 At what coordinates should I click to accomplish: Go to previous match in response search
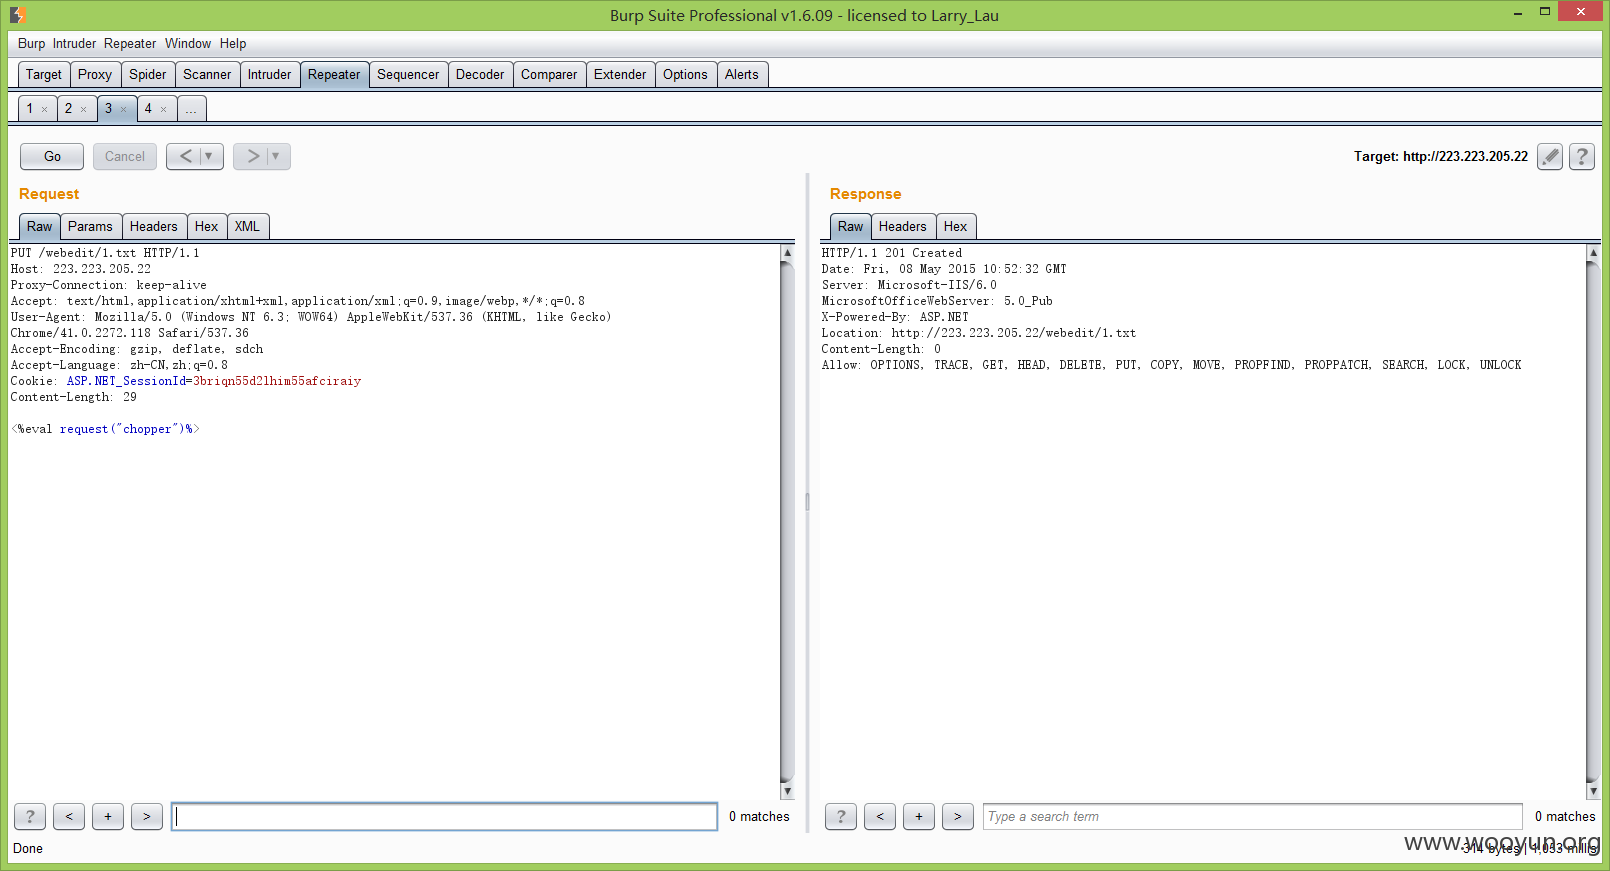(880, 817)
